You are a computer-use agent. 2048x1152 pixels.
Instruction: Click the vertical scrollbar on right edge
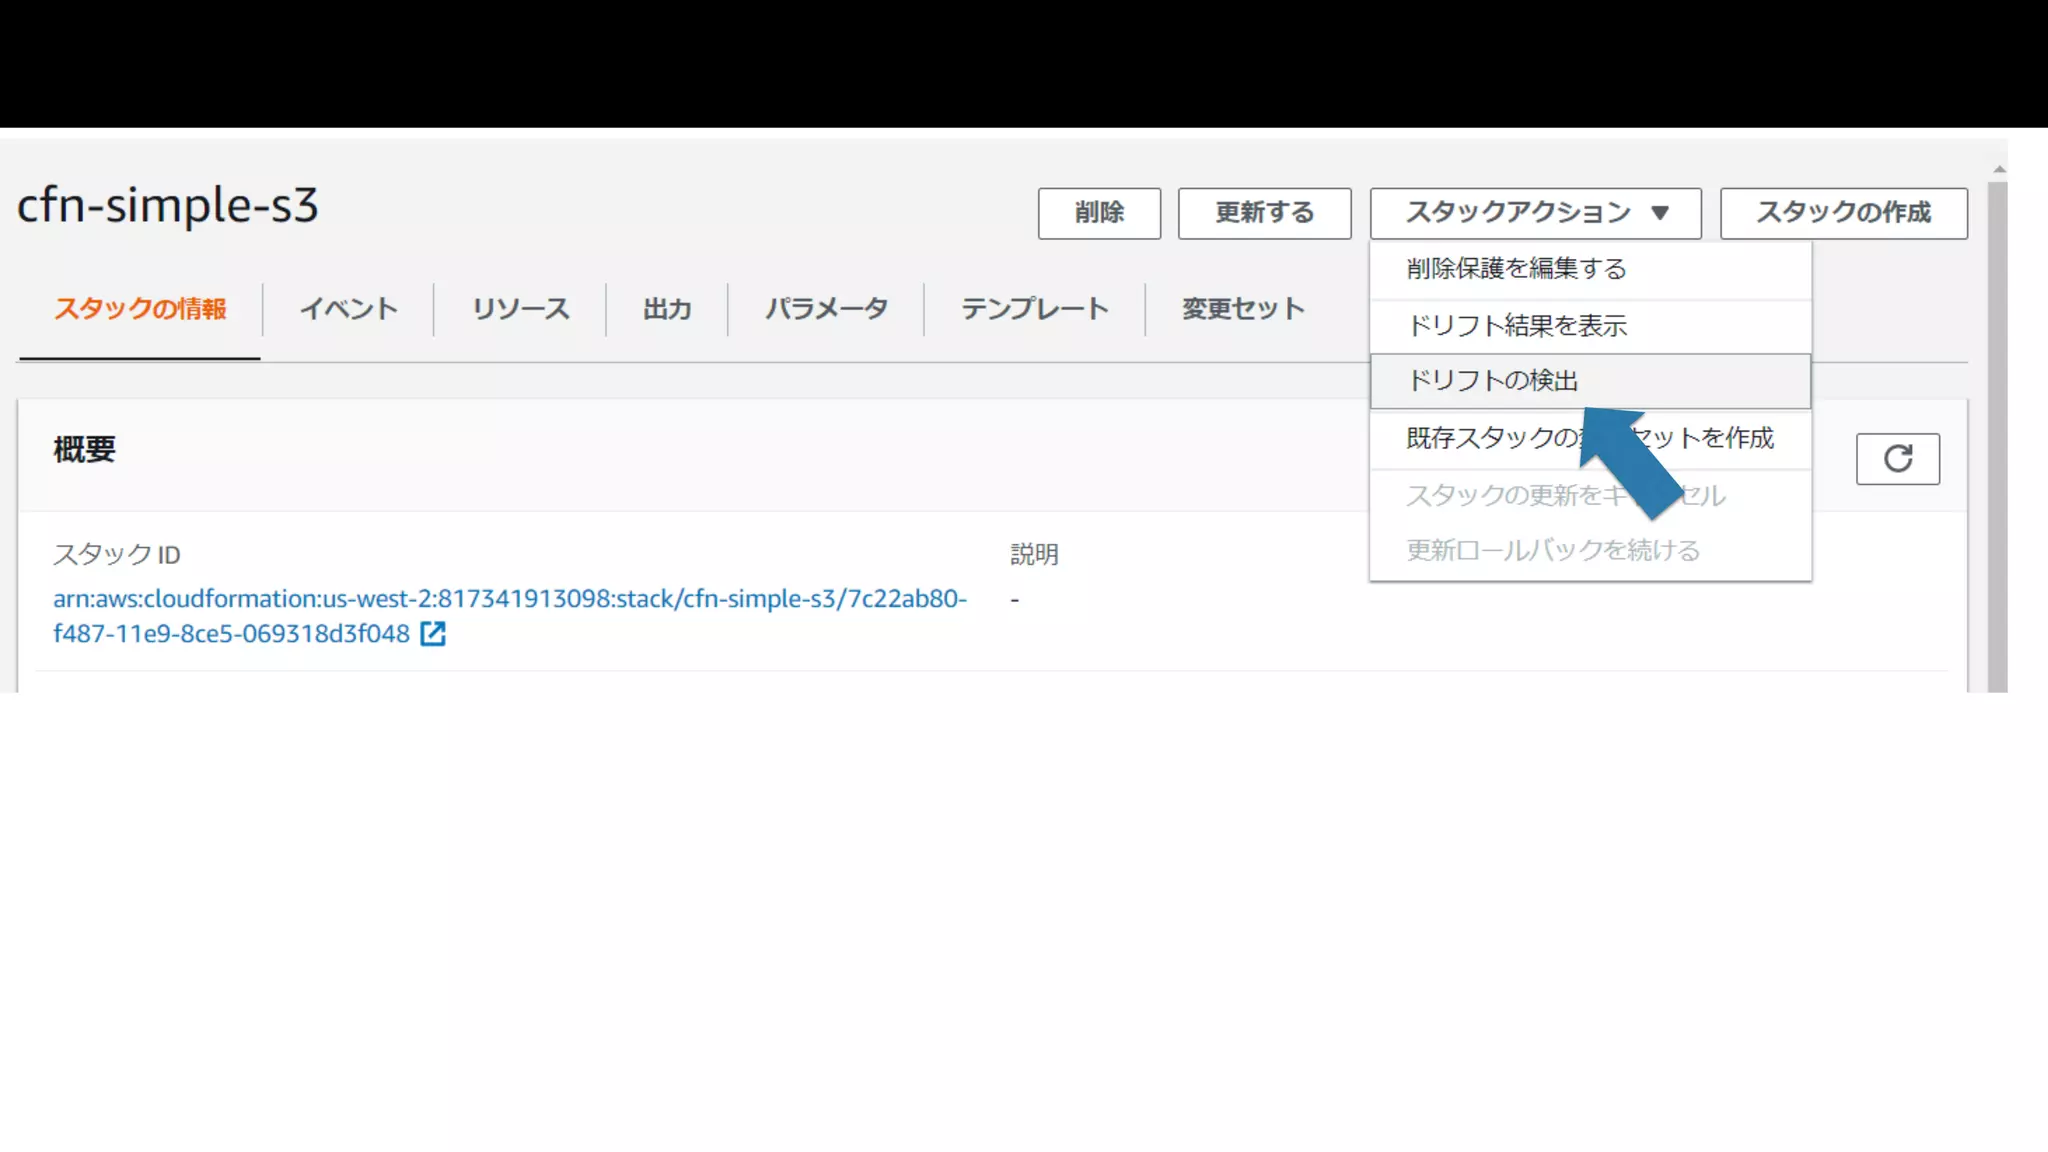1997,430
